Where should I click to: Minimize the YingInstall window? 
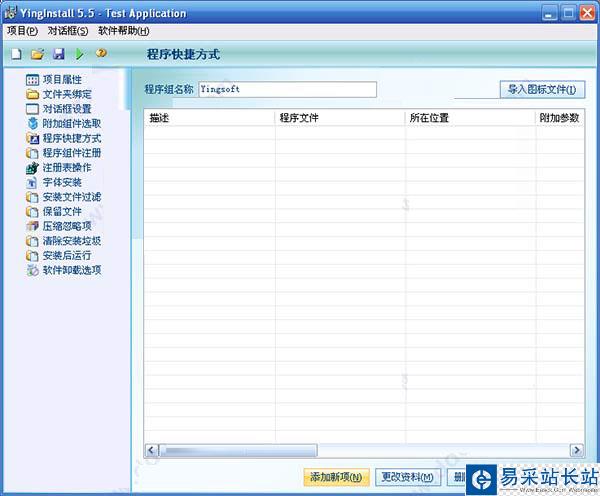click(x=549, y=13)
